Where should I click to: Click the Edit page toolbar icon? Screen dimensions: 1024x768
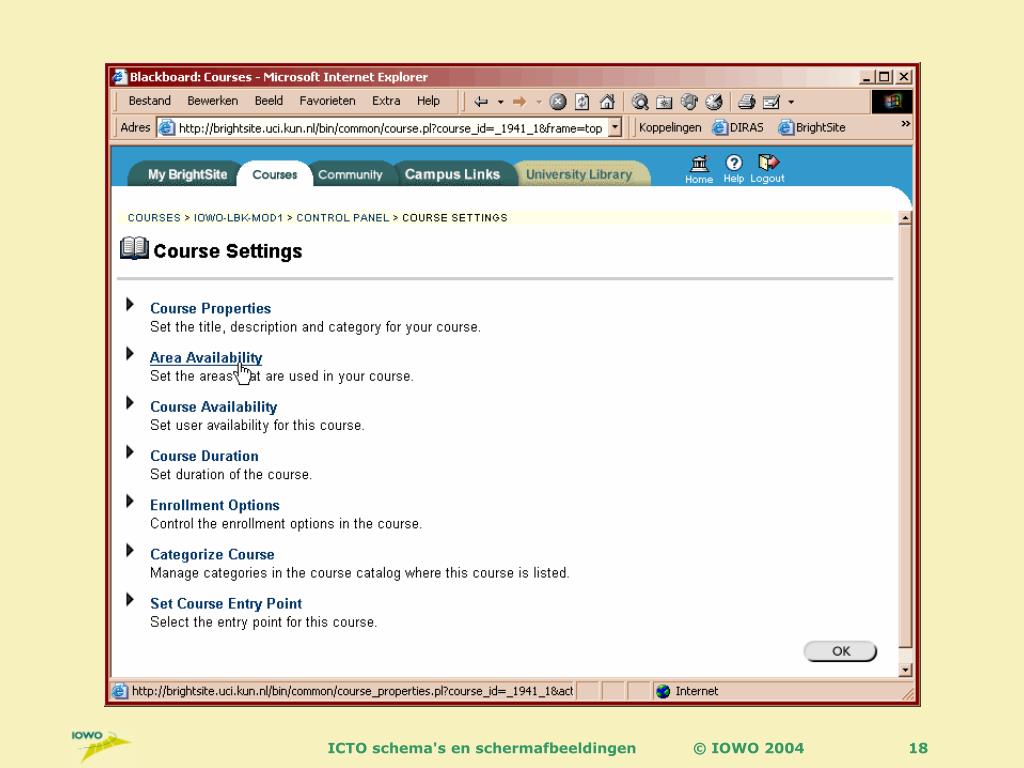tap(771, 102)
